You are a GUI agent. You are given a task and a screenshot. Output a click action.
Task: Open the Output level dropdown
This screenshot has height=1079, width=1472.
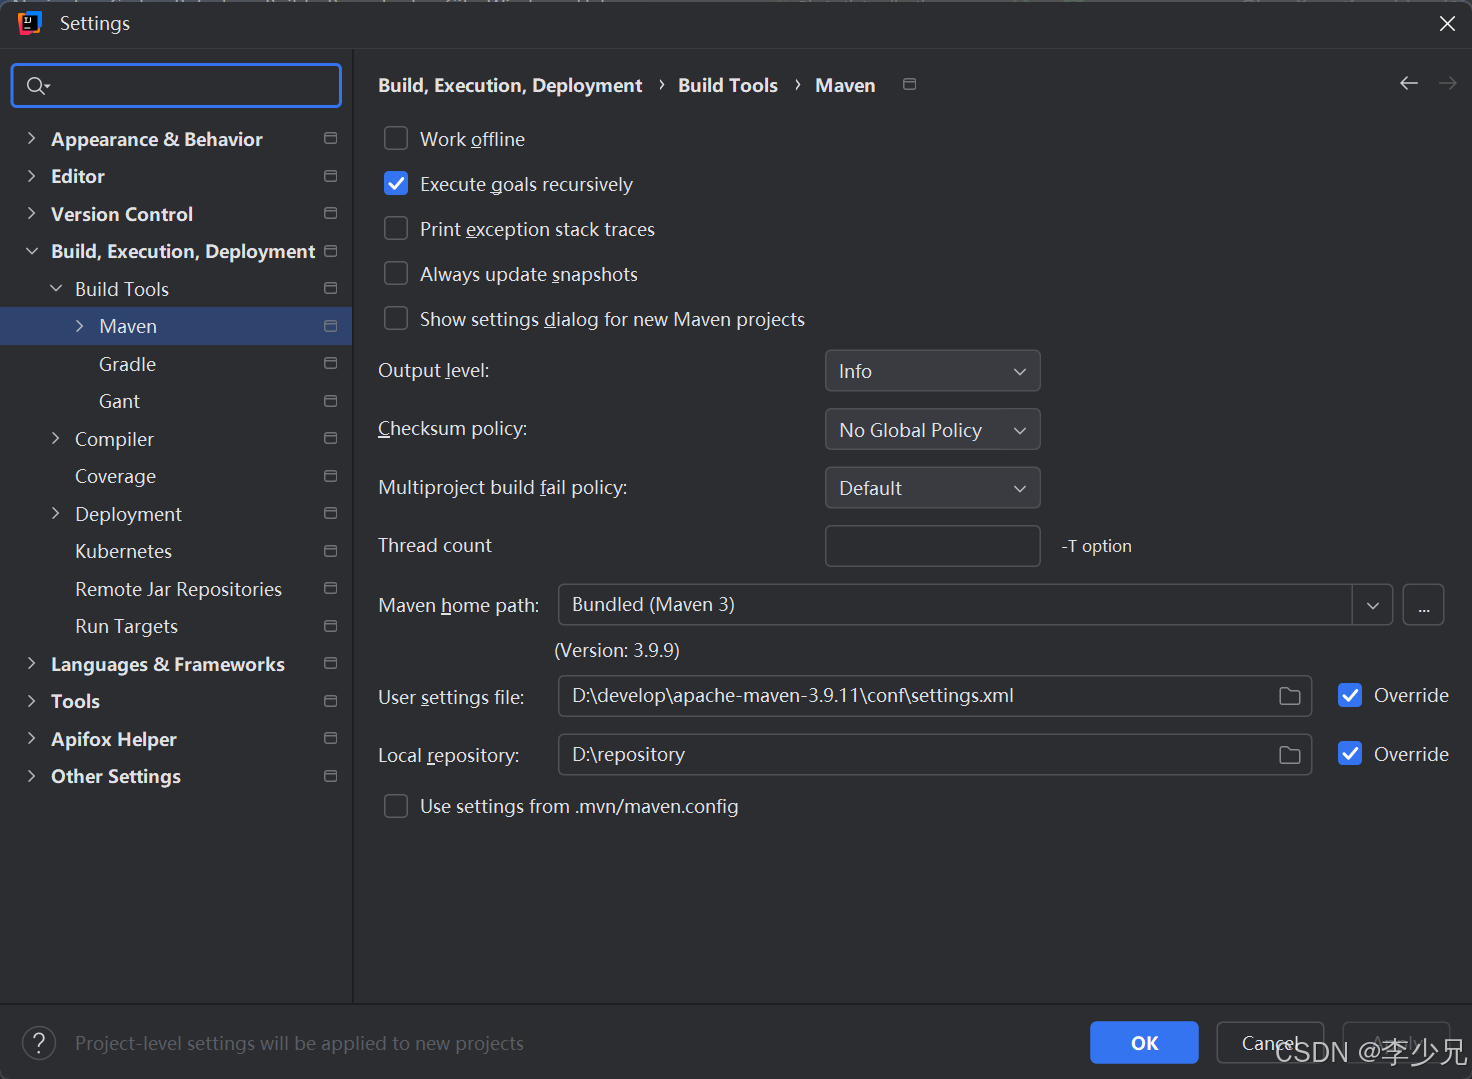932,371
